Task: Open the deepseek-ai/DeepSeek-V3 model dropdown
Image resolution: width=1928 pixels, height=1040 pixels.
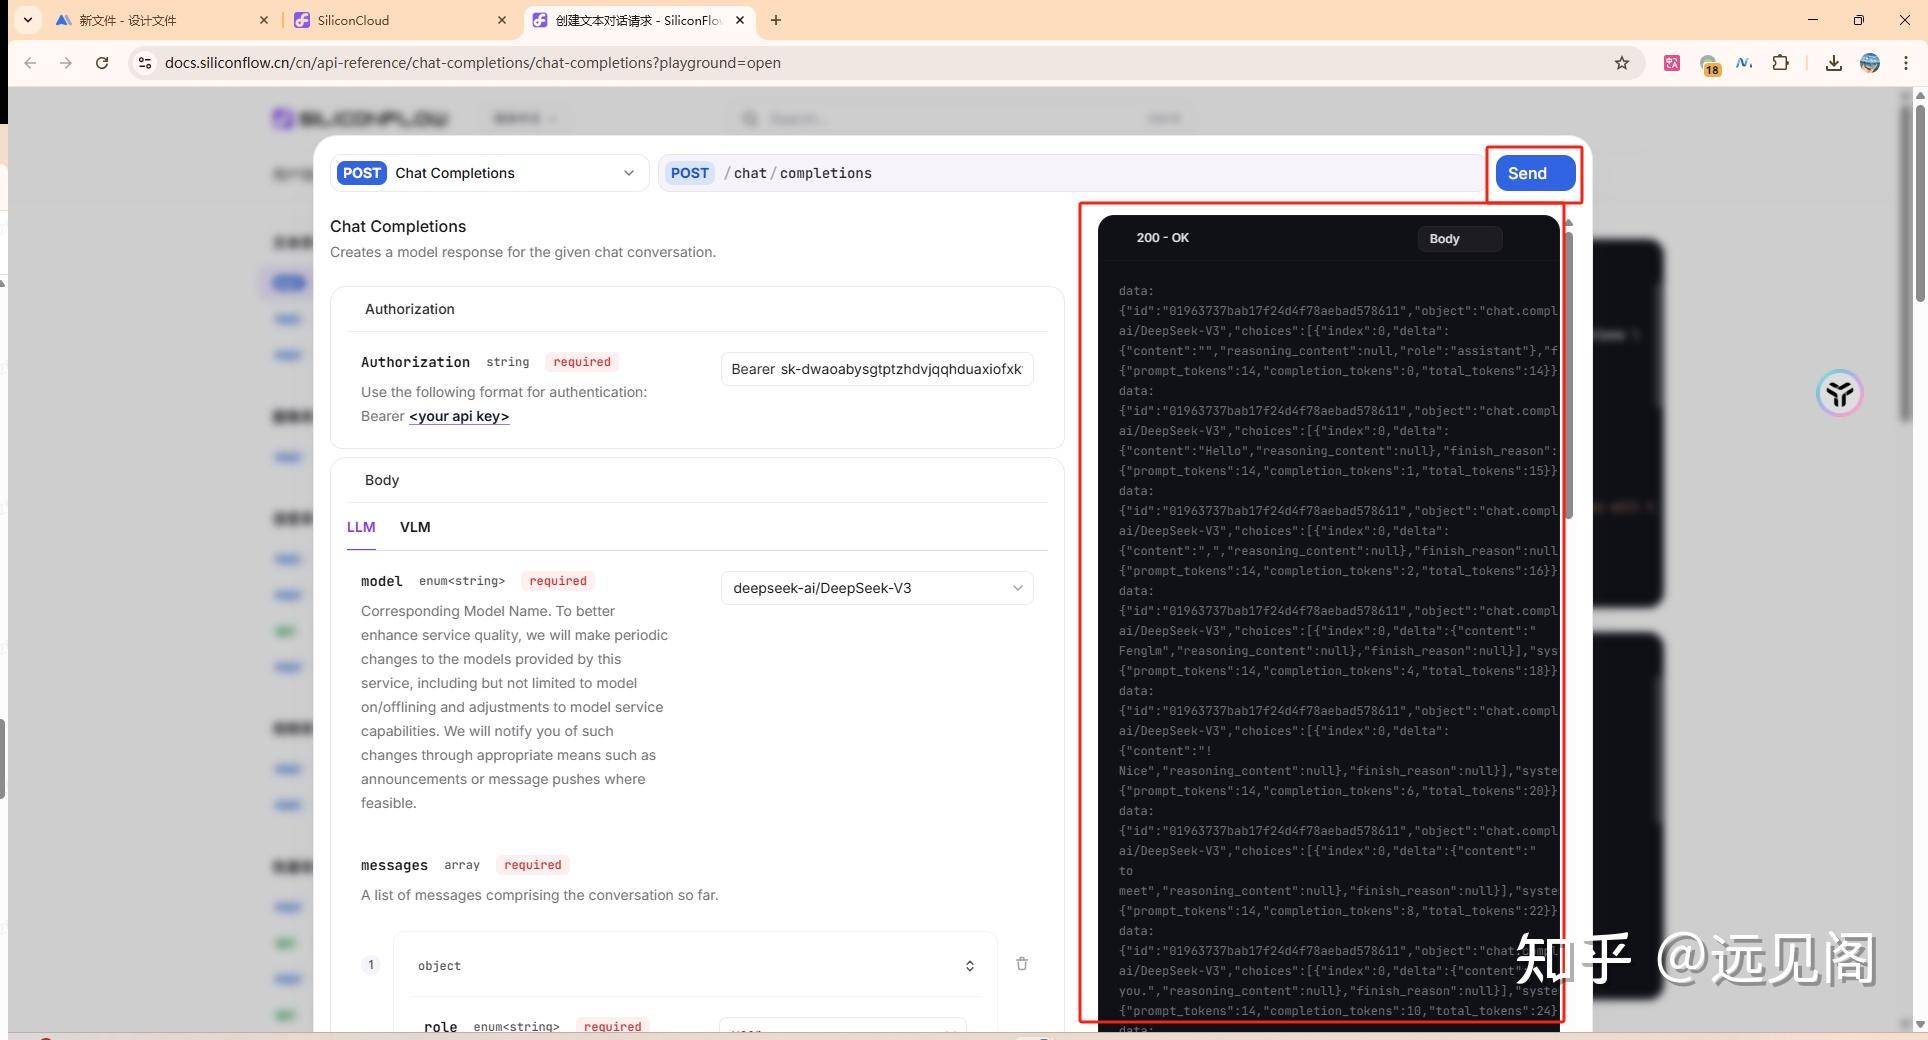Action: pos(877,588)
